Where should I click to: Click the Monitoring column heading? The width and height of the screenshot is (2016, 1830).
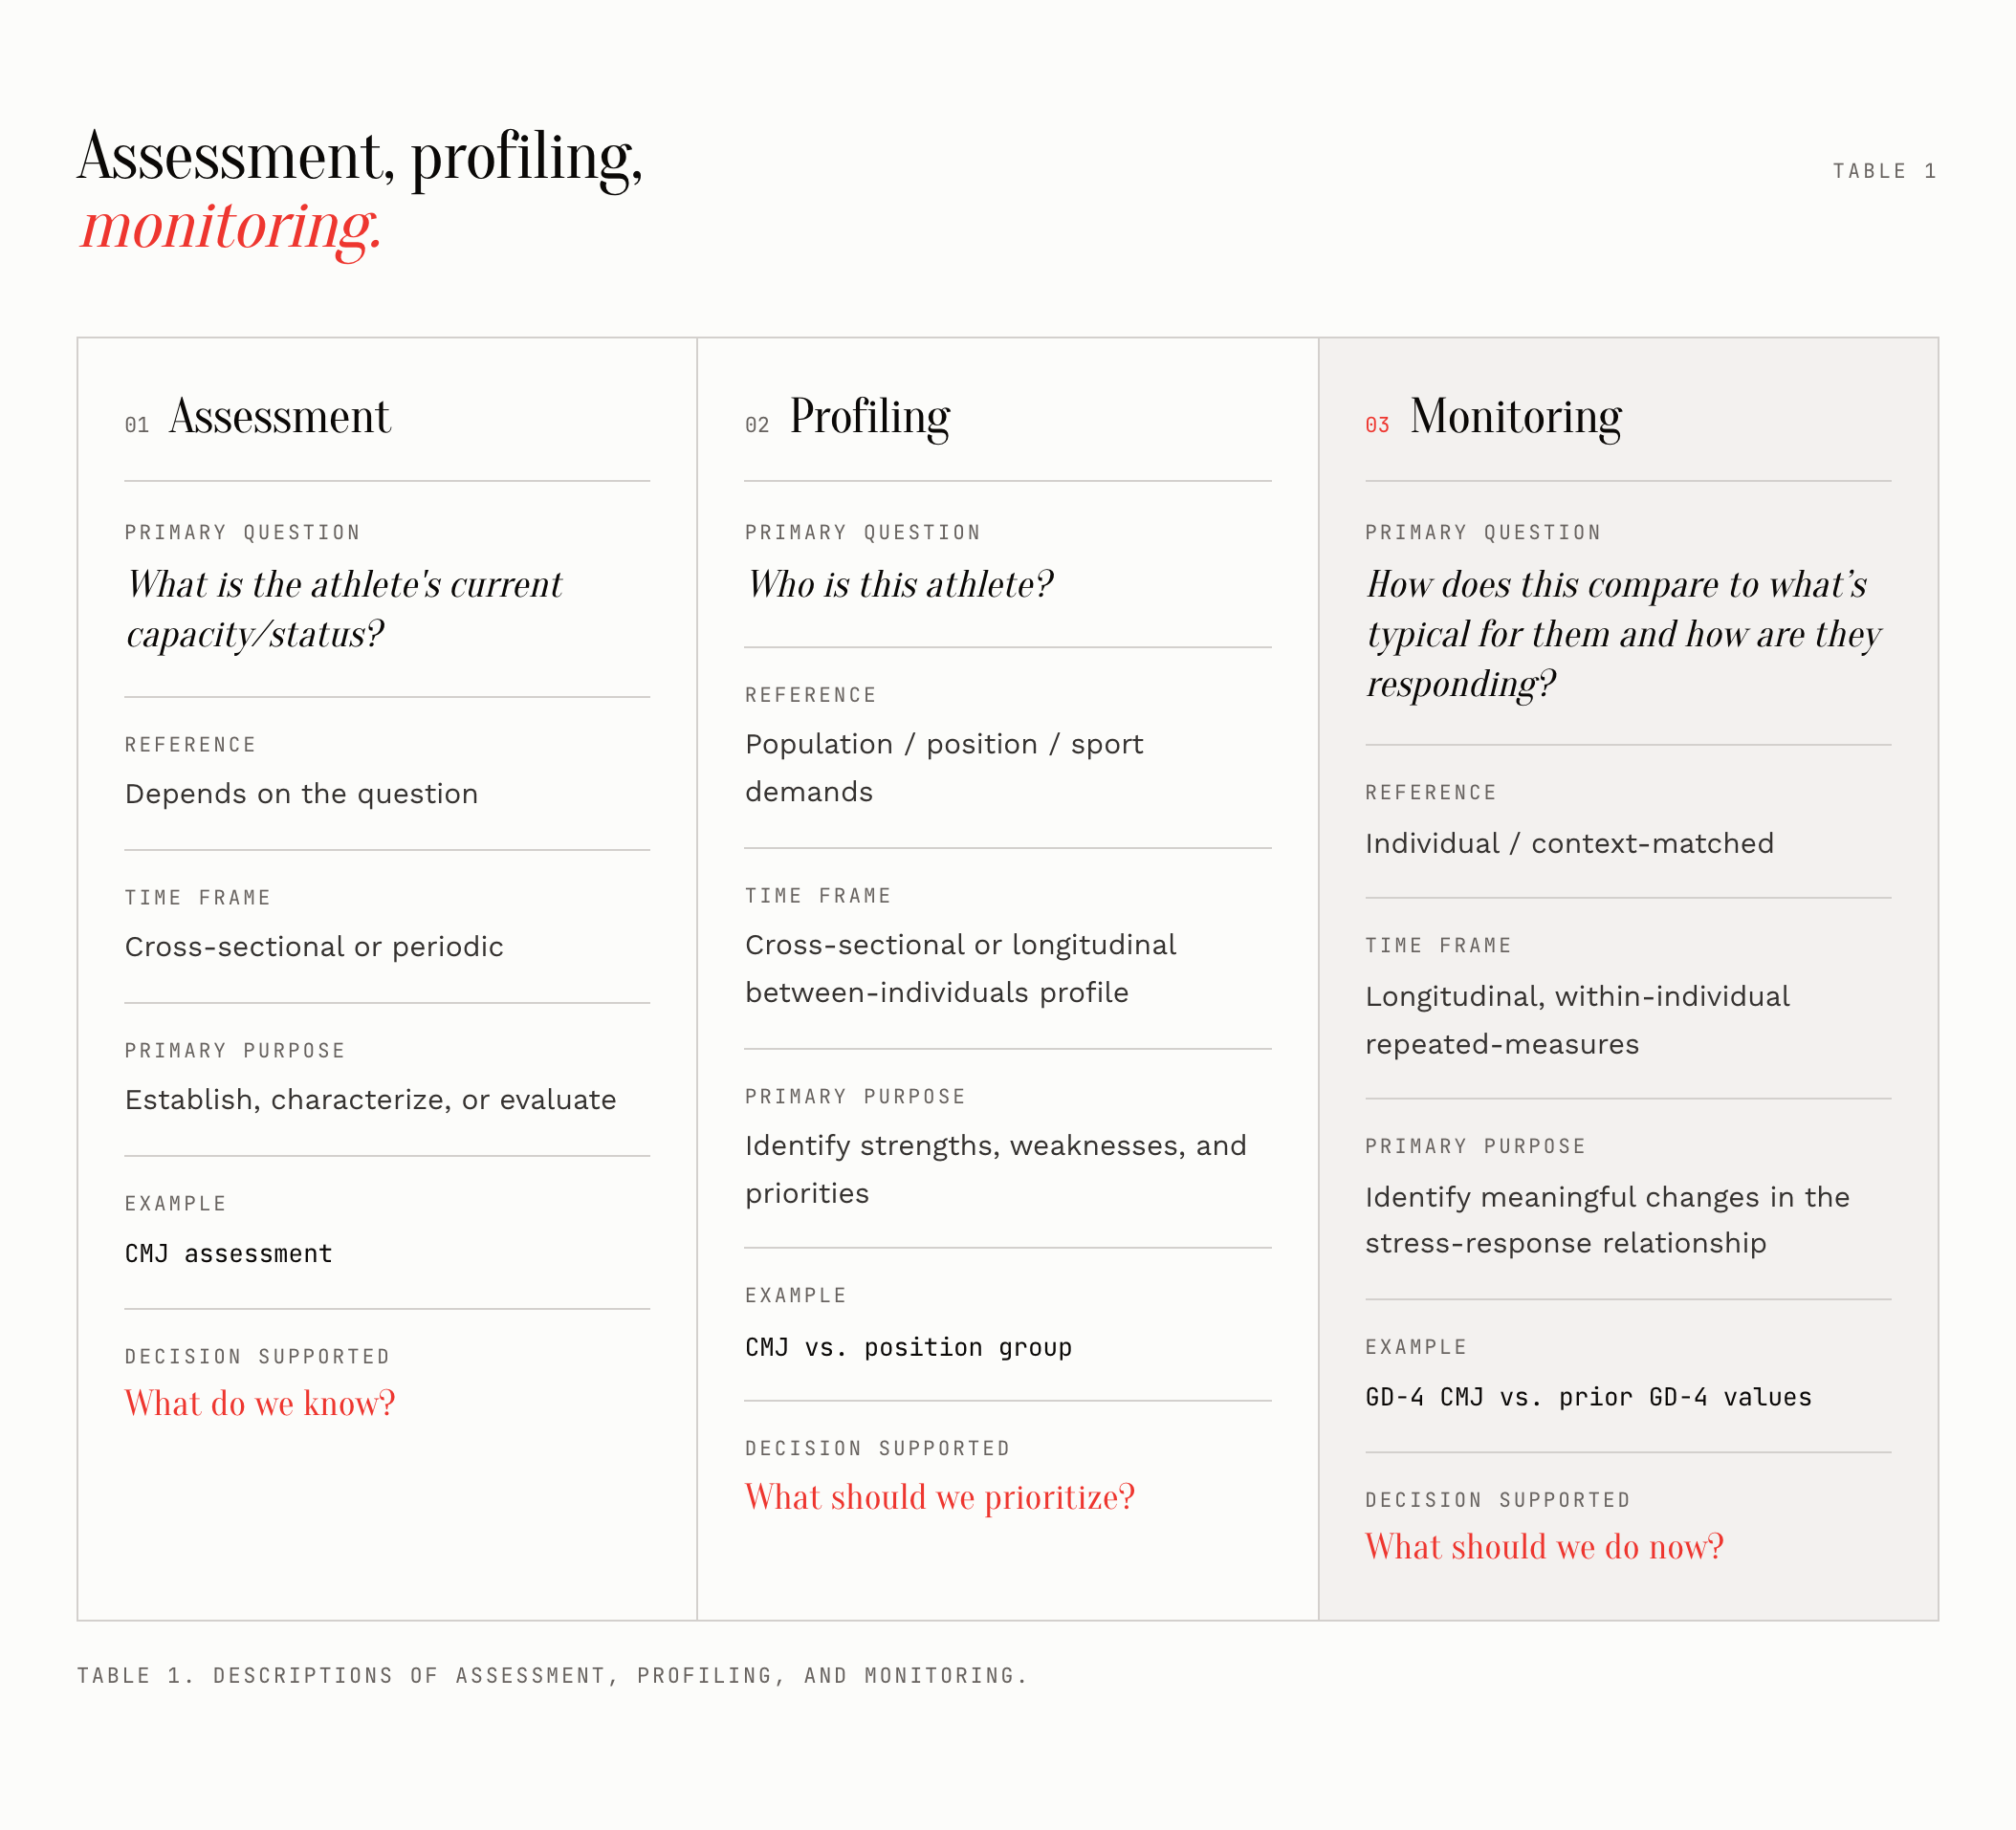pyautogui.click(x=1516, y=419)
